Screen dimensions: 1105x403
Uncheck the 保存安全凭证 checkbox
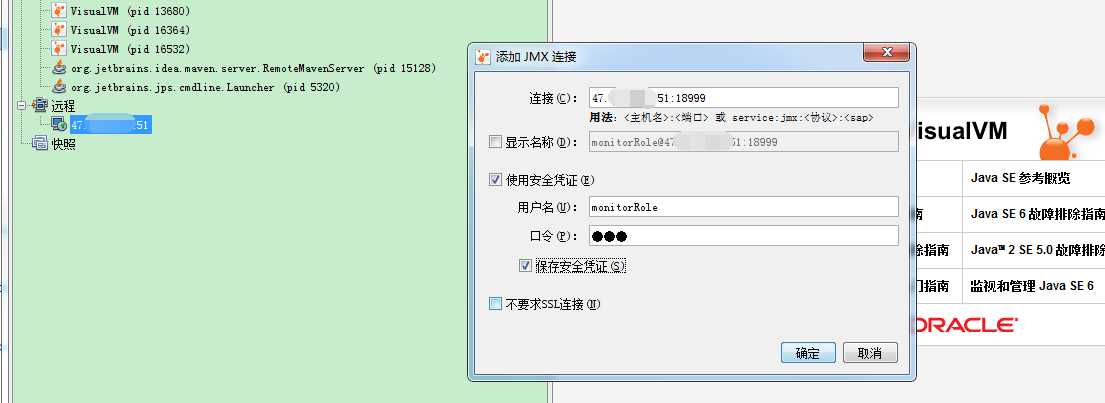[525, 266]
